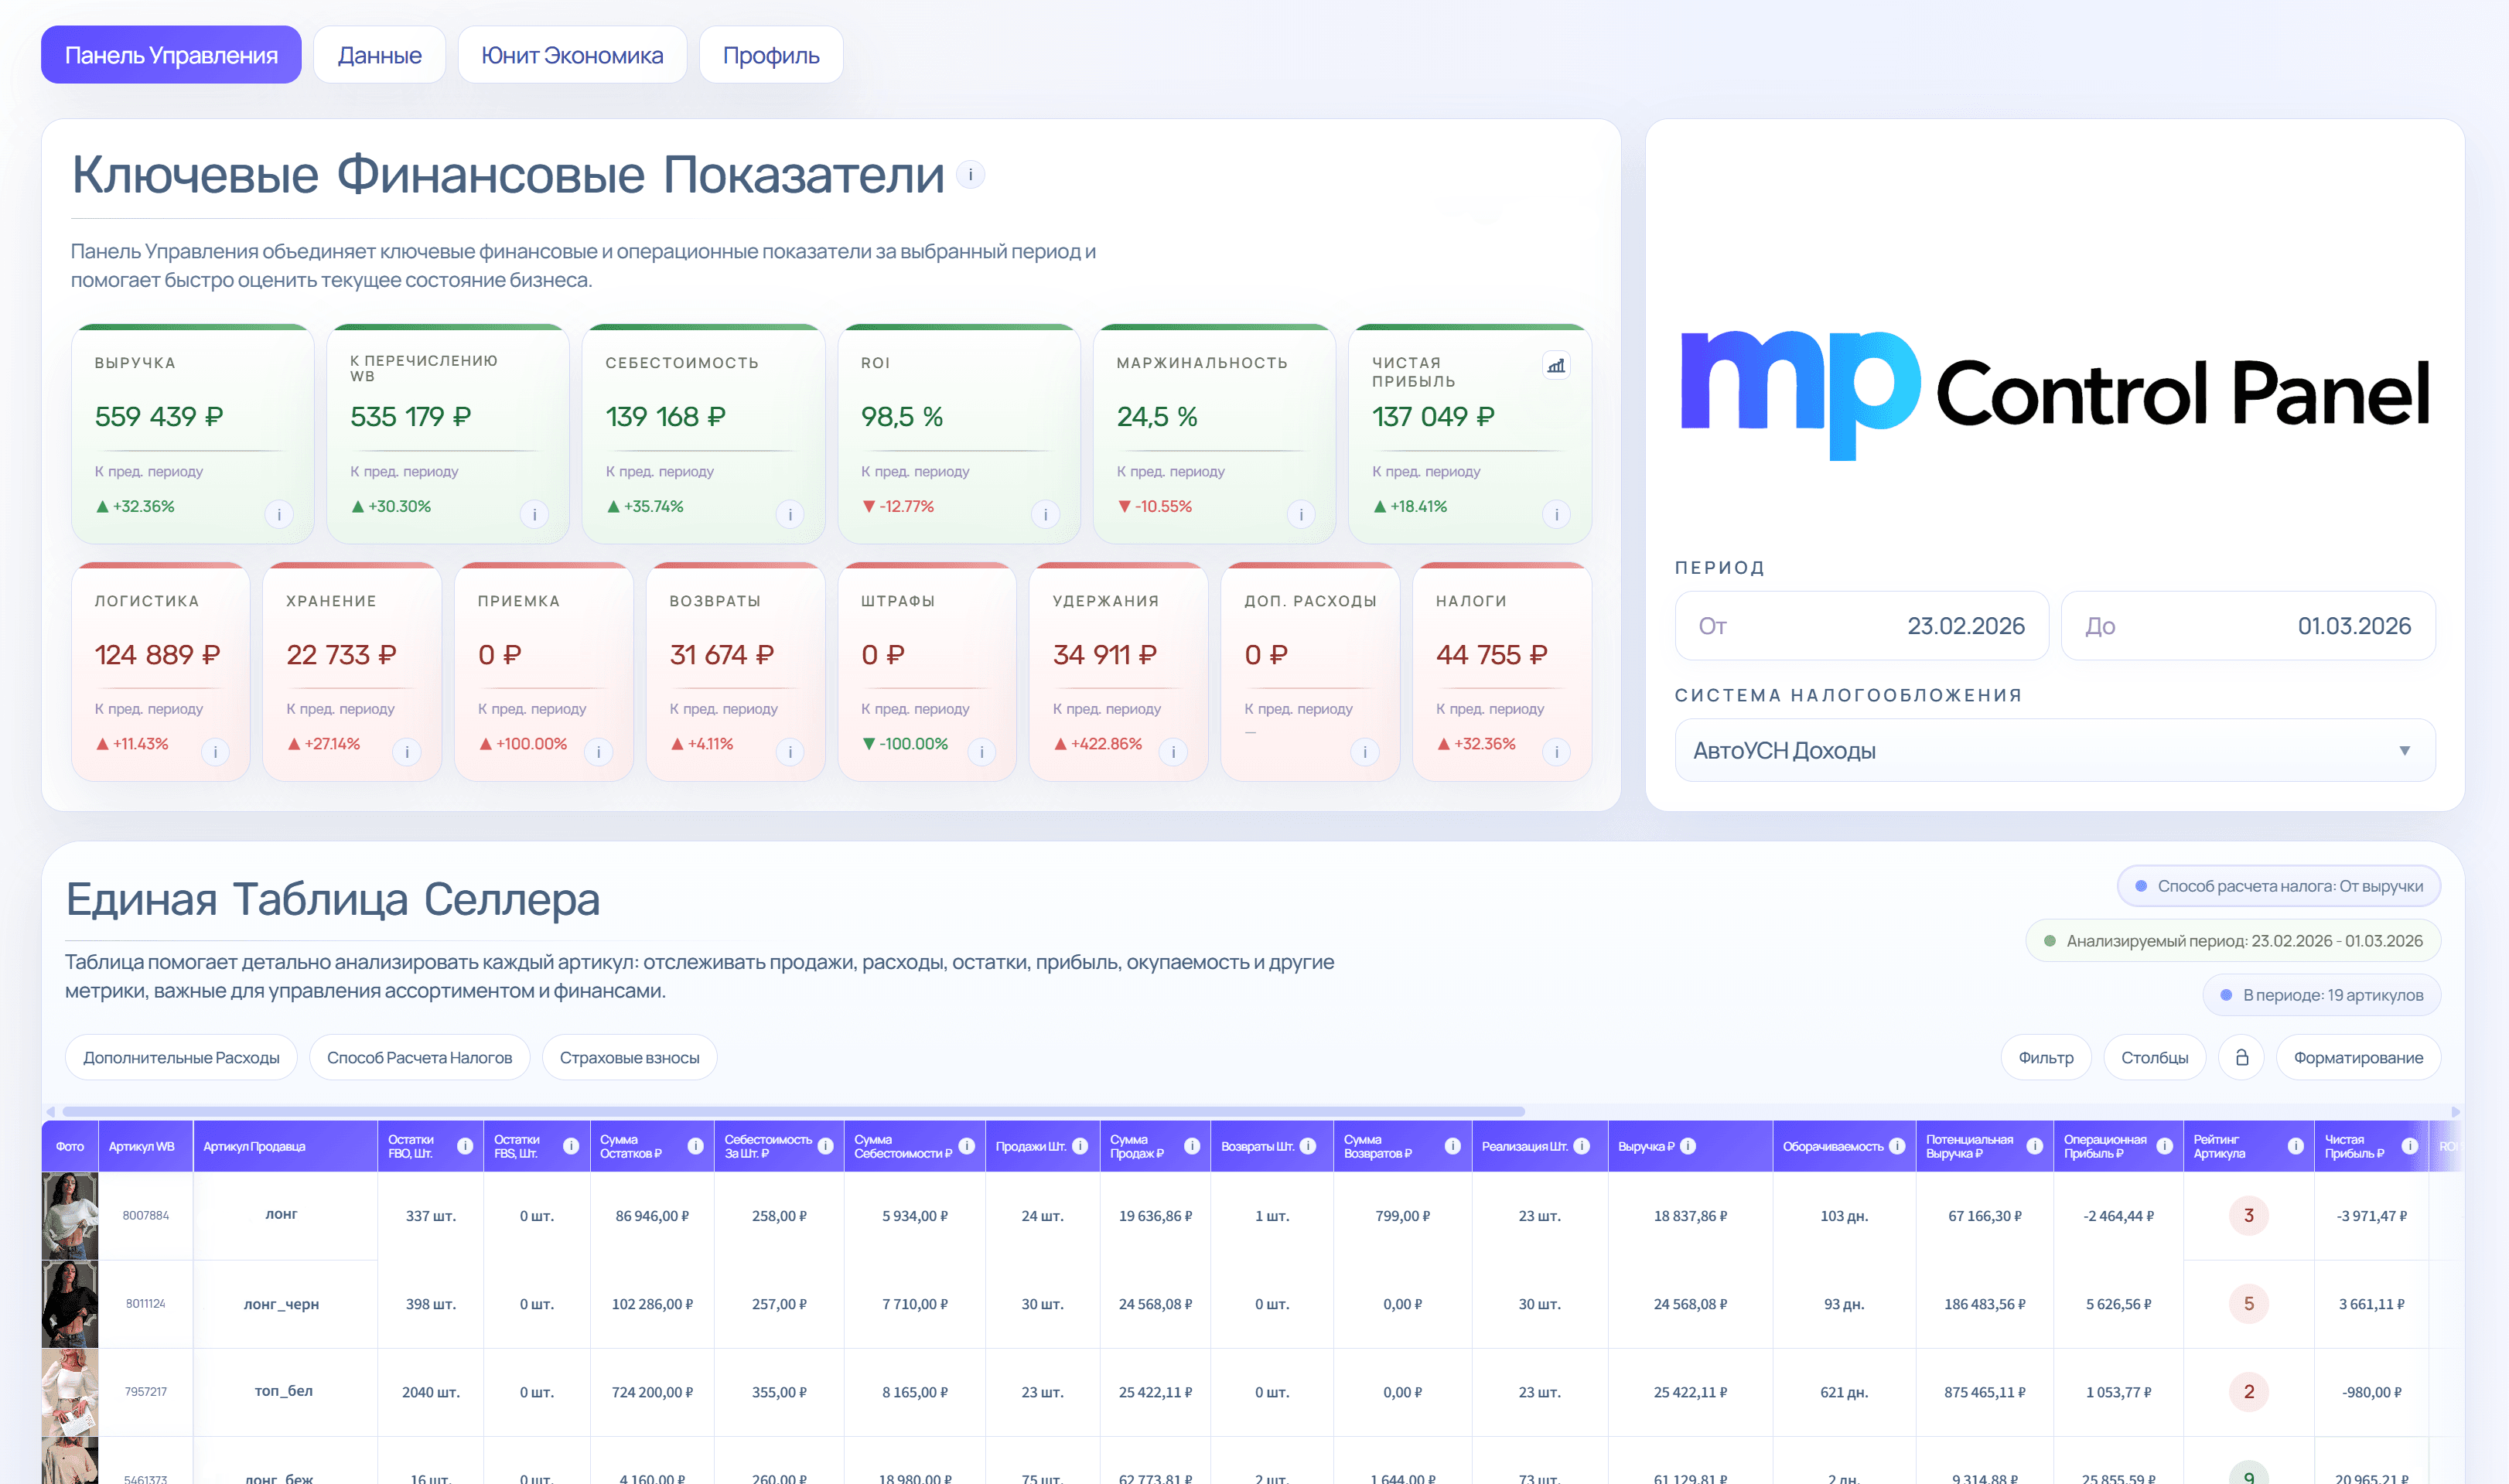Image resolution: width=2509 pixels, height=1484 pixels.
Task: Click the info icon on the ROI card
Action: pyautogui.click(x=1044, y=513)
